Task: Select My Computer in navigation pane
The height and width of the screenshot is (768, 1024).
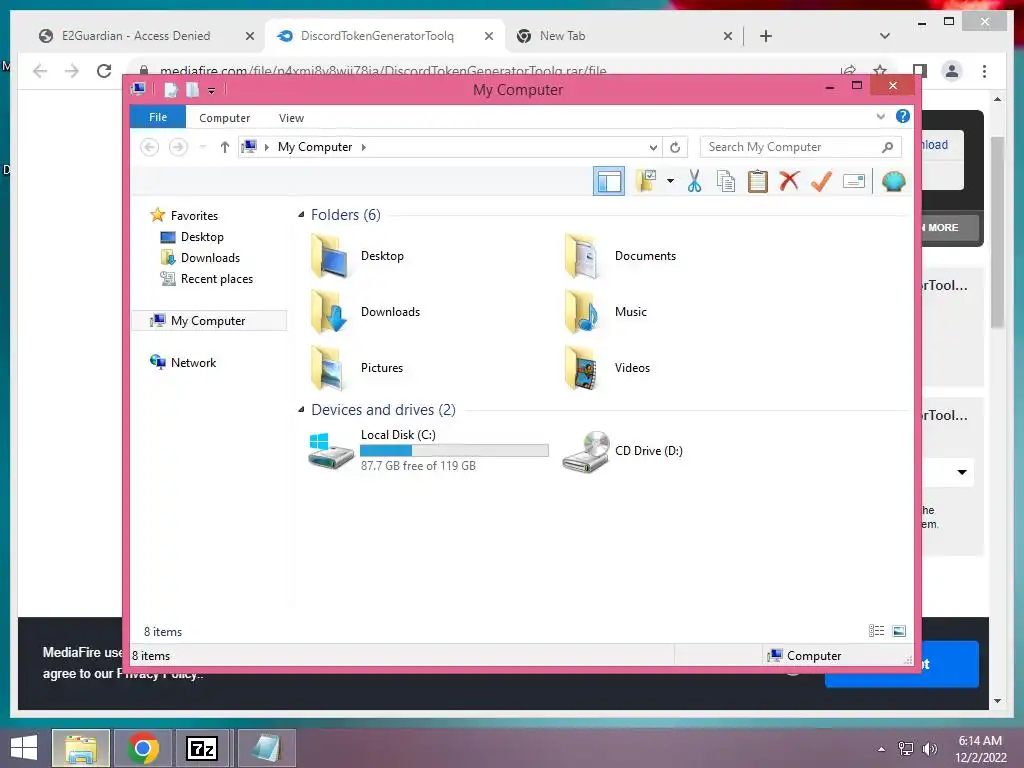Action: click(209, 321)
